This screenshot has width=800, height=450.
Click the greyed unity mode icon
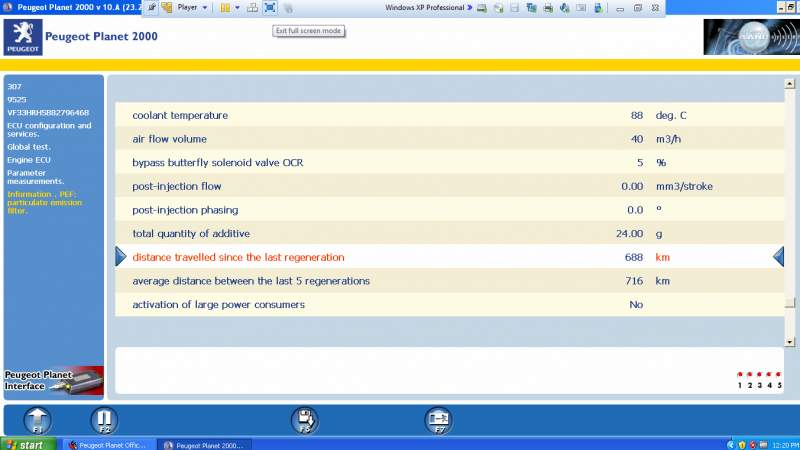[288, 8]
